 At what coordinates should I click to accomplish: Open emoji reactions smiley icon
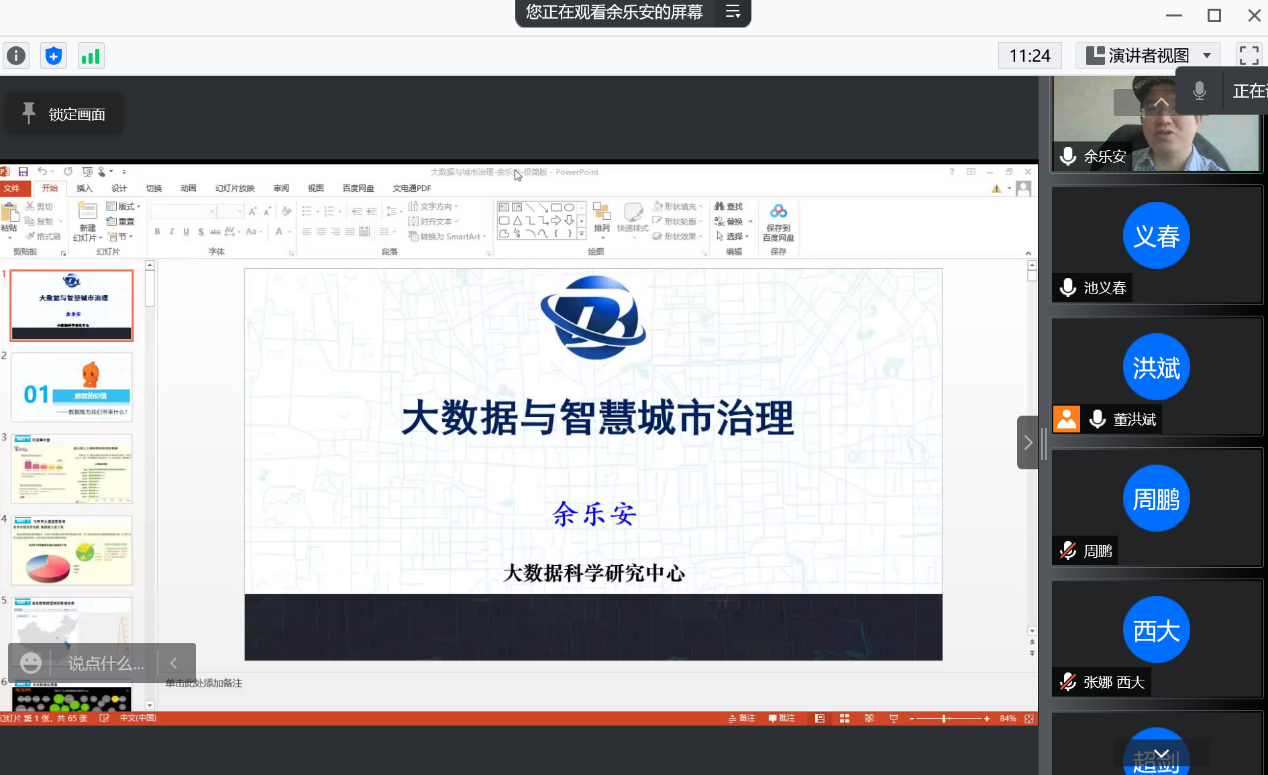point(31,663)
